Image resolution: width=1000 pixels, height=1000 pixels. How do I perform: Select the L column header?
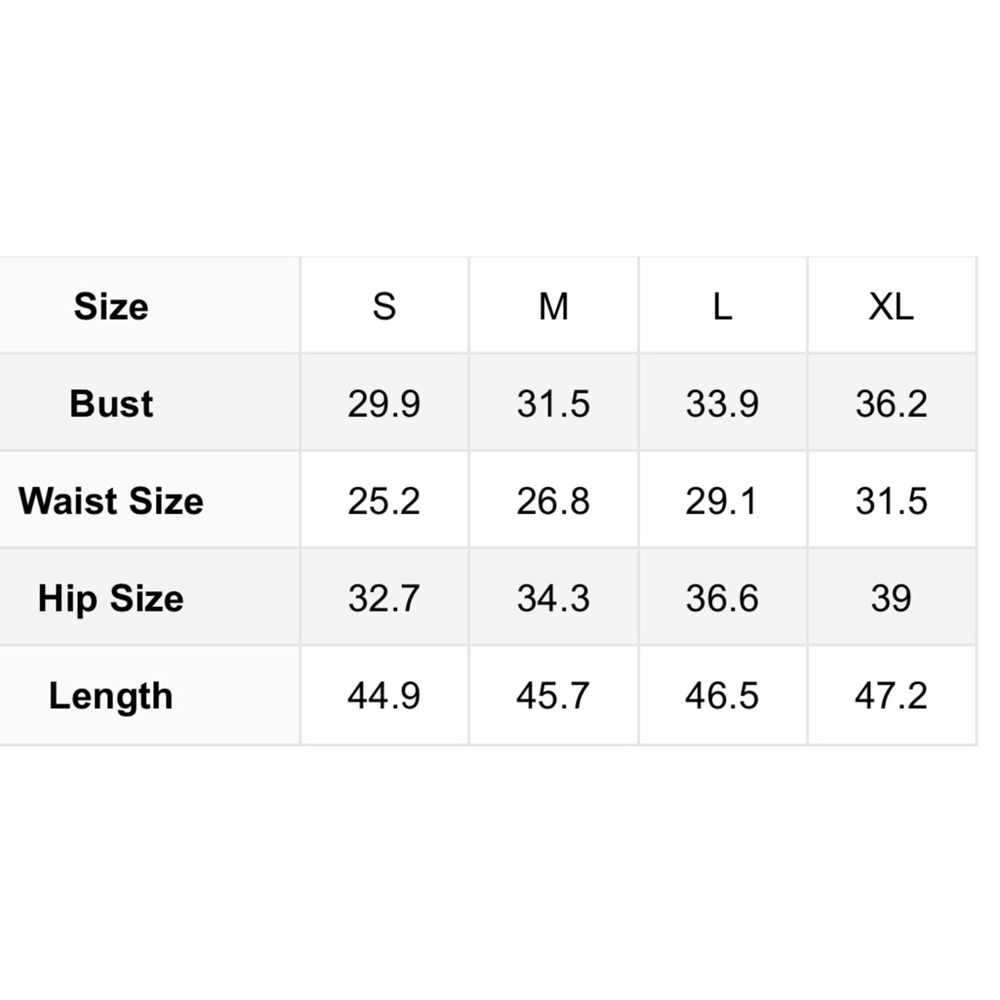722,306
